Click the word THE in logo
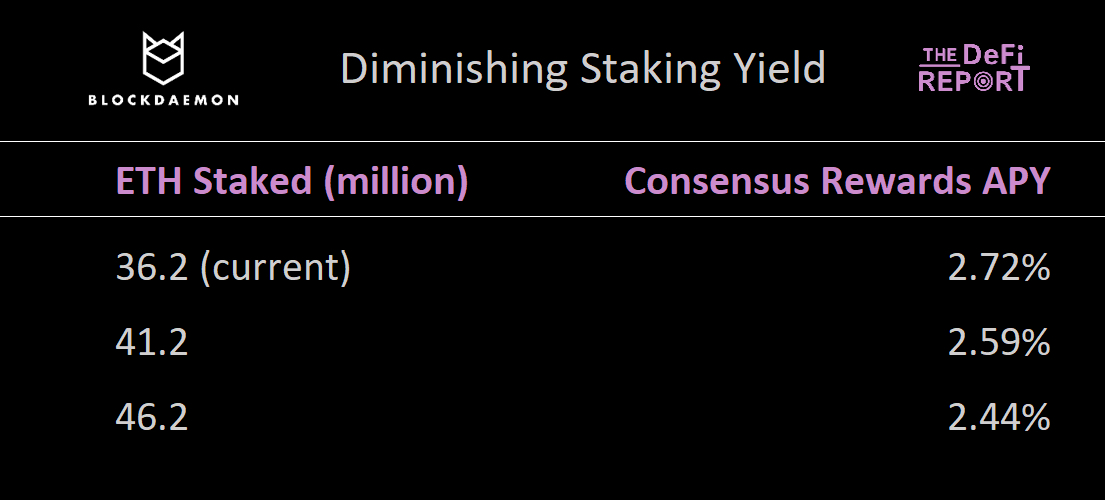 [x=938, y=54]
